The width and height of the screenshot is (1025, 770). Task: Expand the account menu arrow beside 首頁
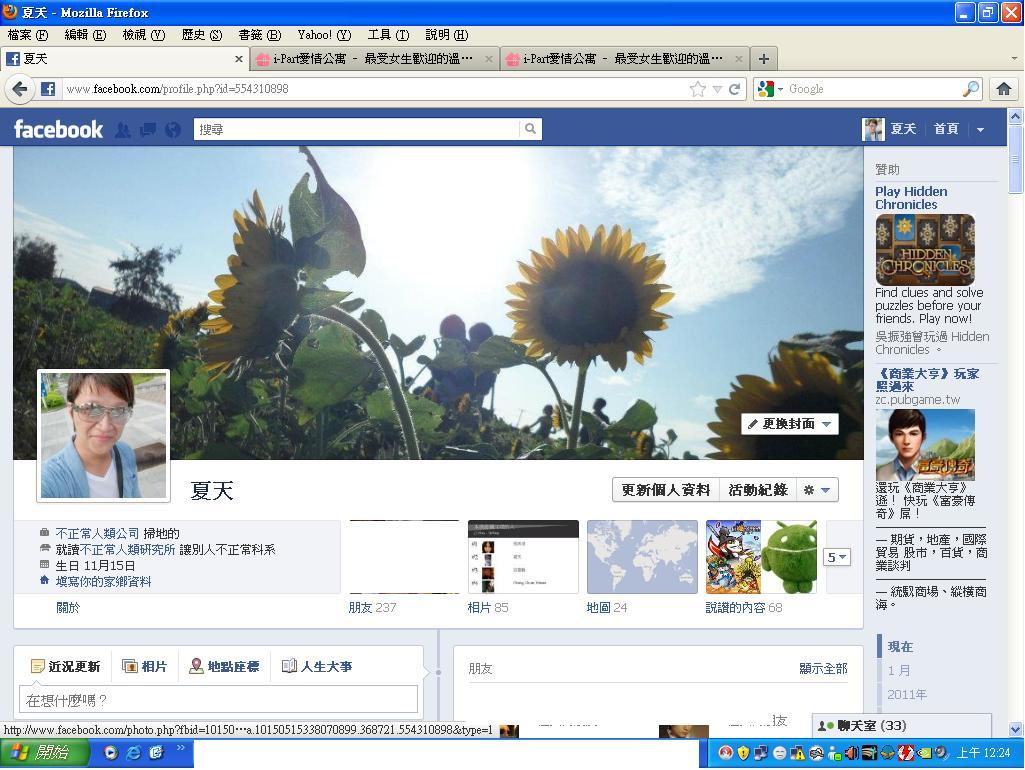tap(980, 129)
